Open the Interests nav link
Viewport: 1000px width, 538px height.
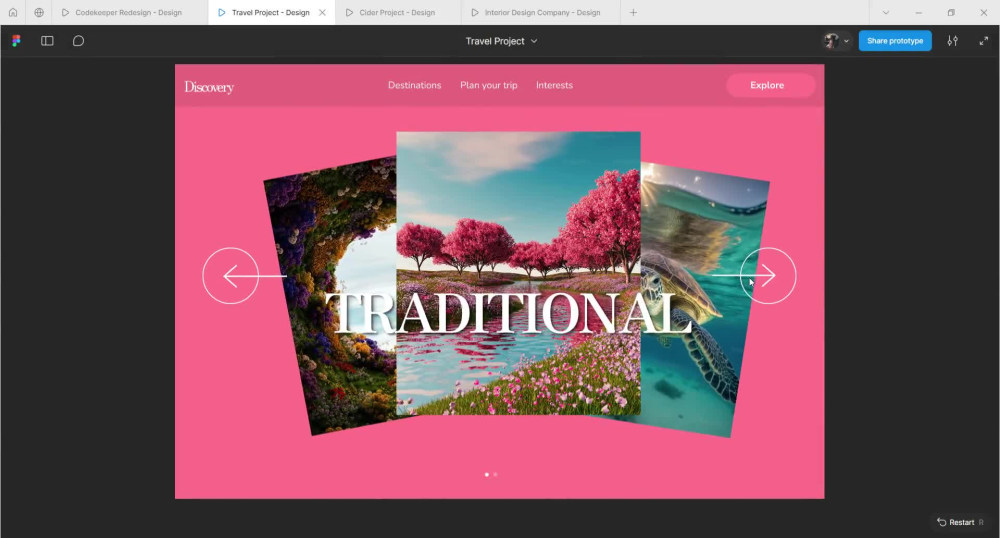tap(554, 85)
